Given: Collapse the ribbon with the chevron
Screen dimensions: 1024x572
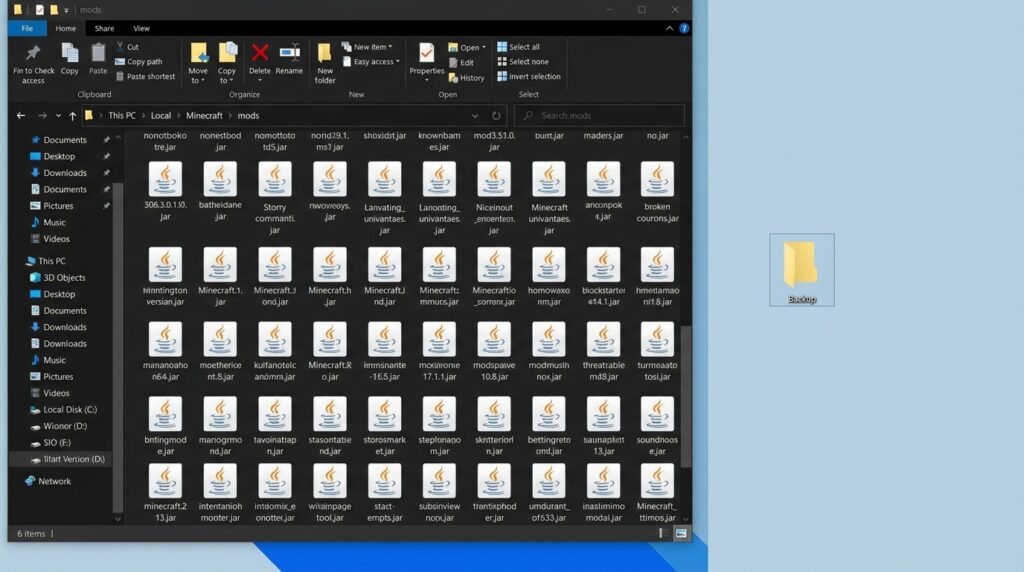Looking at the screenshot, I should coord(669,28).
